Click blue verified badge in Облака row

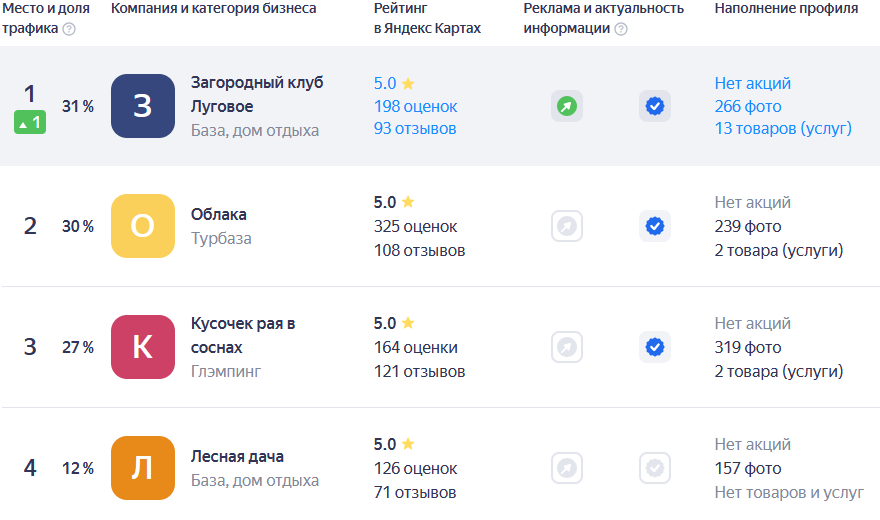tap(655, 227)
